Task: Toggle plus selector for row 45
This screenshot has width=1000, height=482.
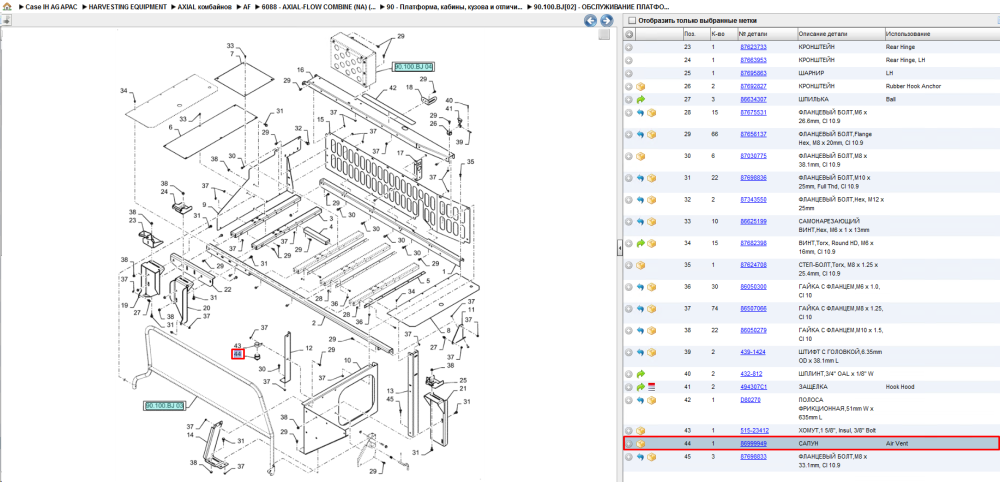Action: pos(629,456)
